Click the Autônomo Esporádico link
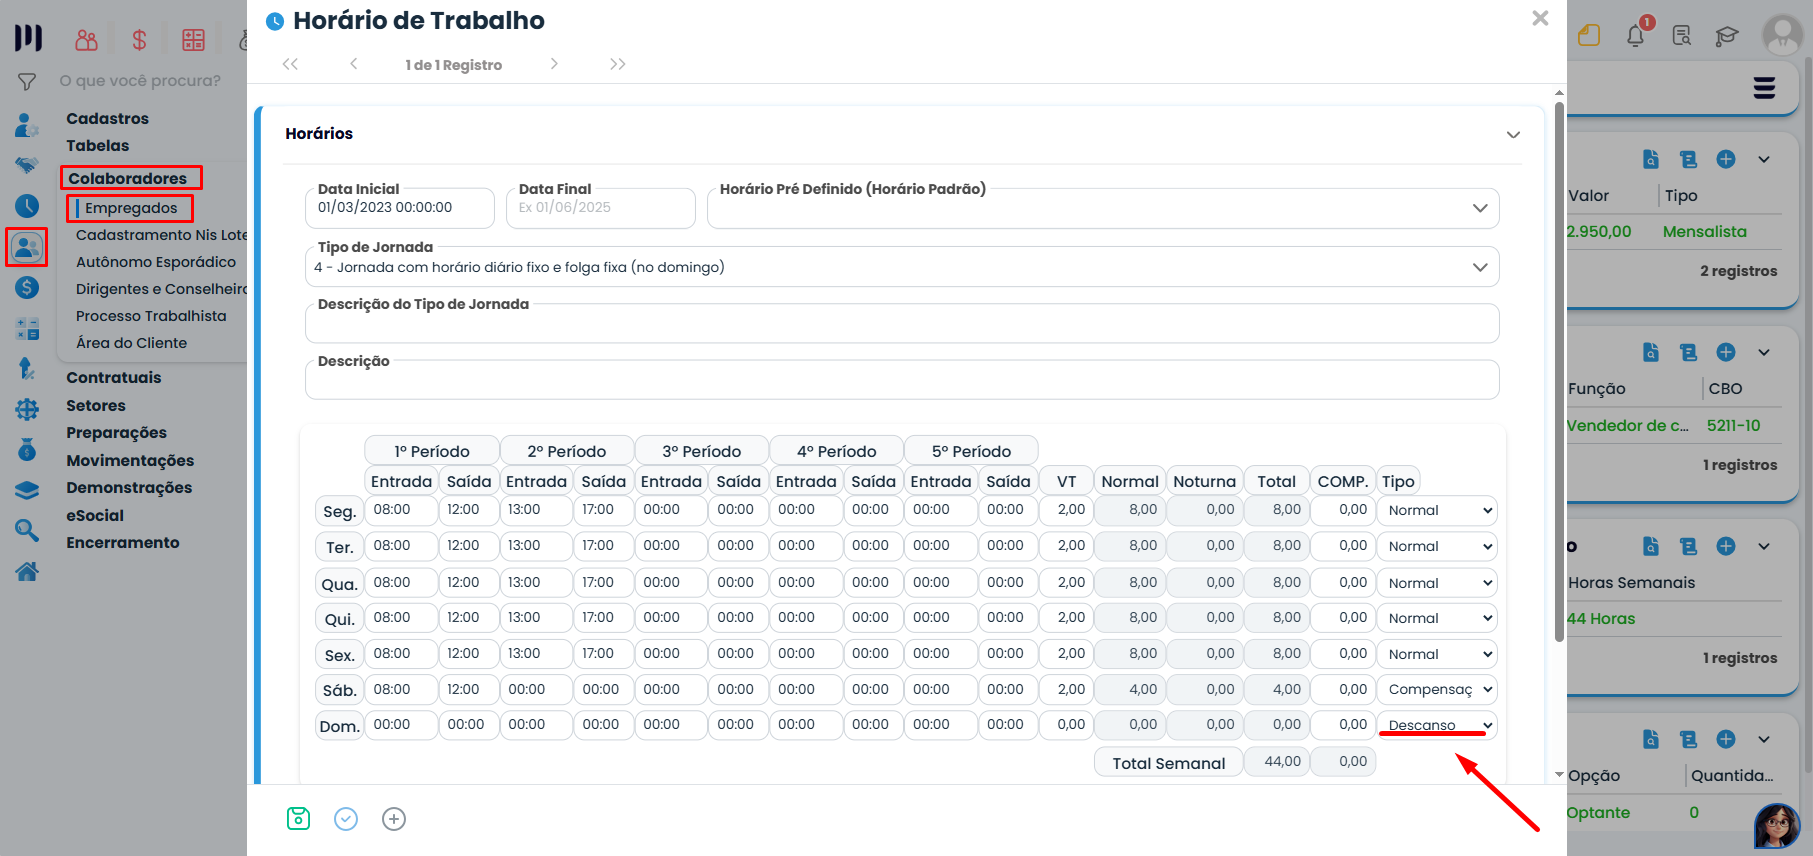Image resolution: width=1813 pixels, height=856 pixels. (156, 262)
